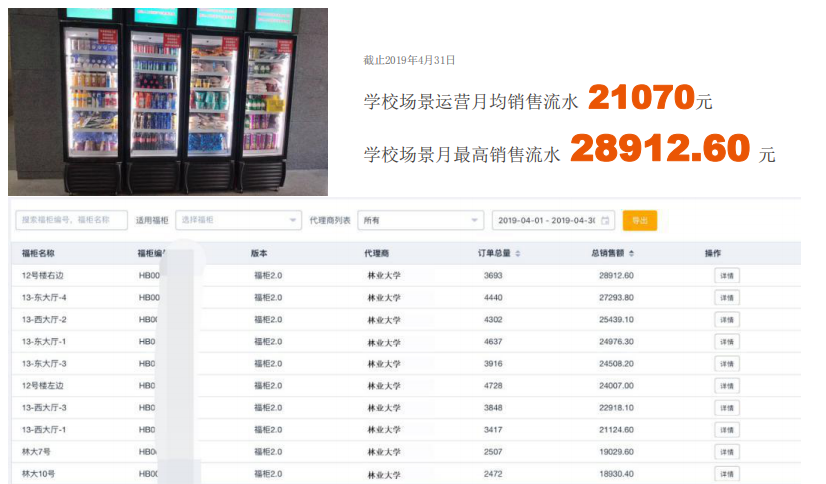Screen dimensions: 826x484
Task: Click order count 3417 cell
Action: click(493, 430)
